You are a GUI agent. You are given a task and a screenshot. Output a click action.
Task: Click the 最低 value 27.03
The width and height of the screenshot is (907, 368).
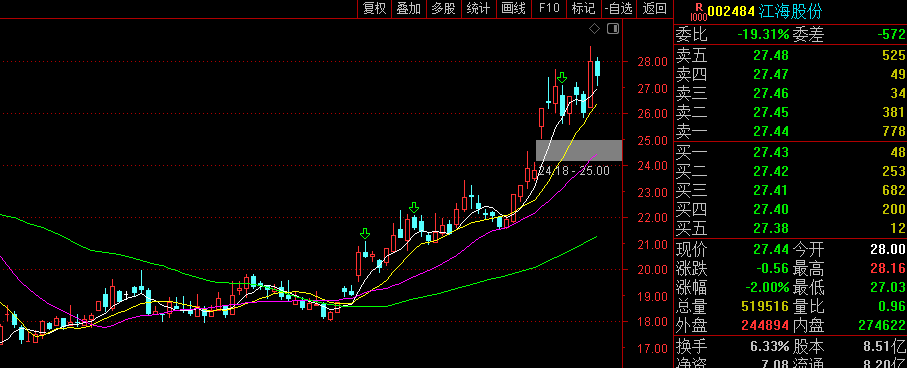point(888,288)
